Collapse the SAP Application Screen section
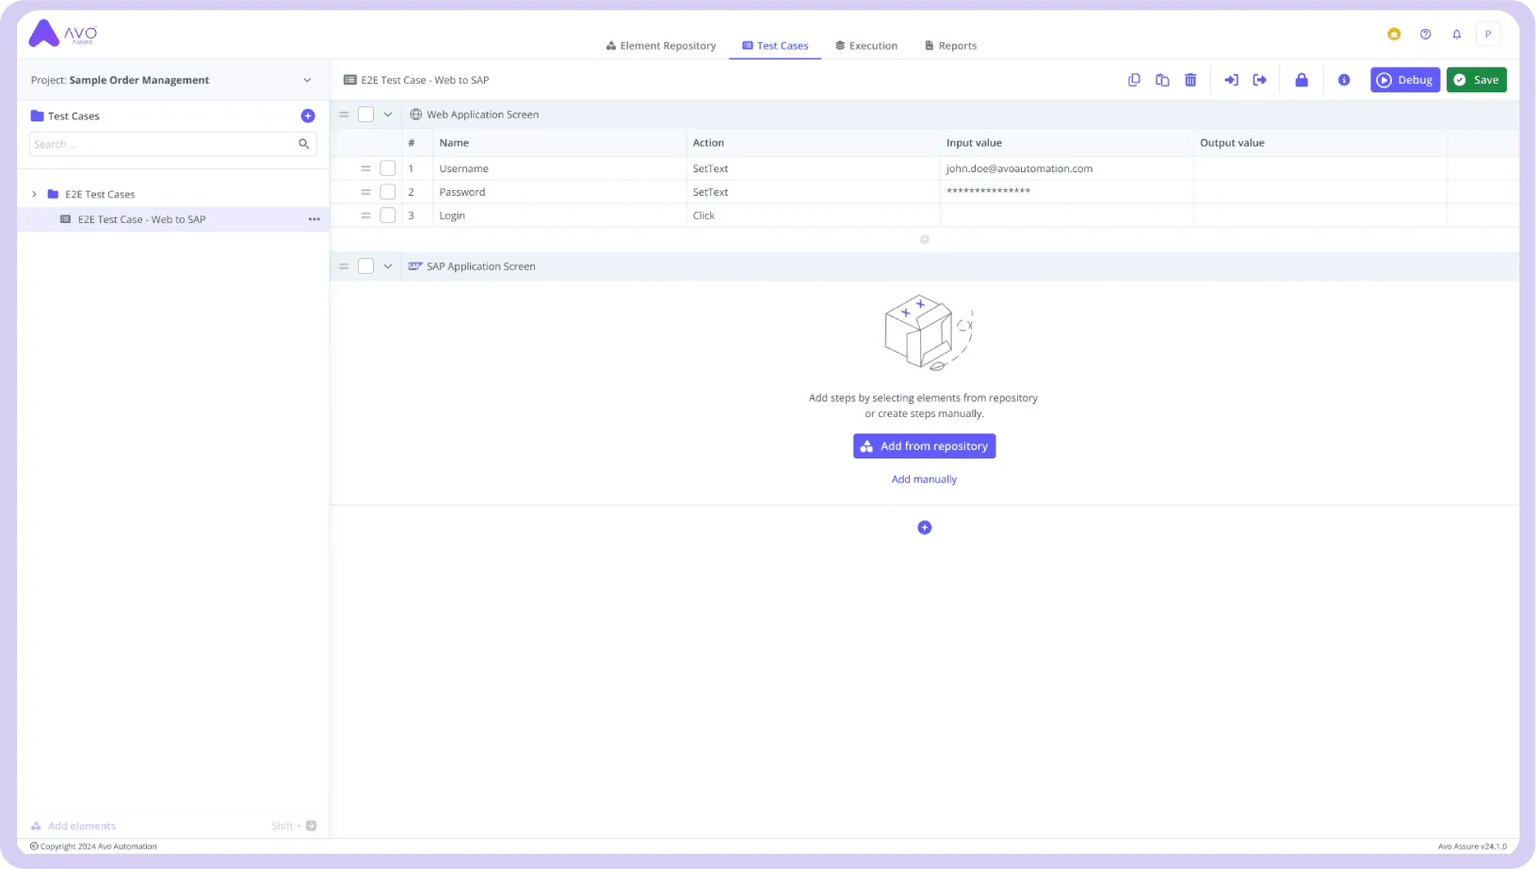The image size is (1536, 869). tap(388, 266)
